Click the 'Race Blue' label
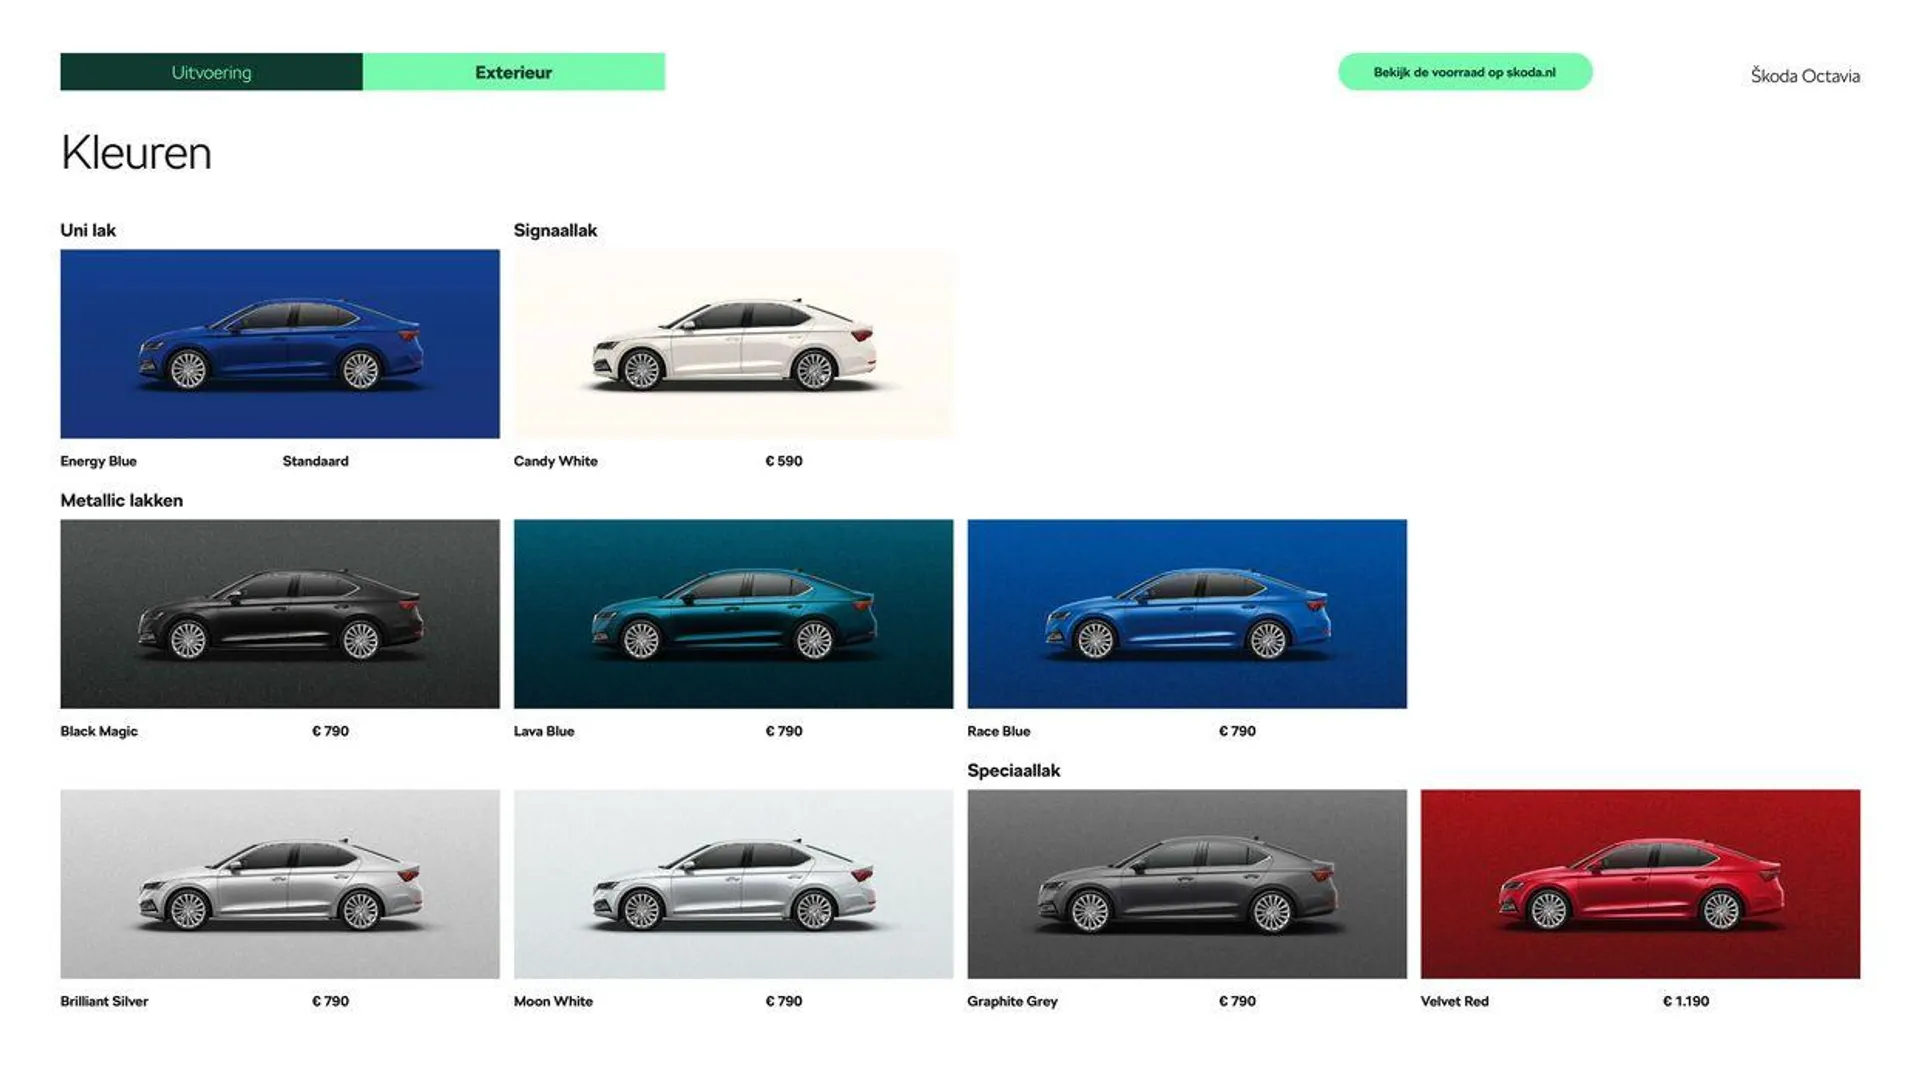Screen dimensions: 1920x1080 pos(998,731)
